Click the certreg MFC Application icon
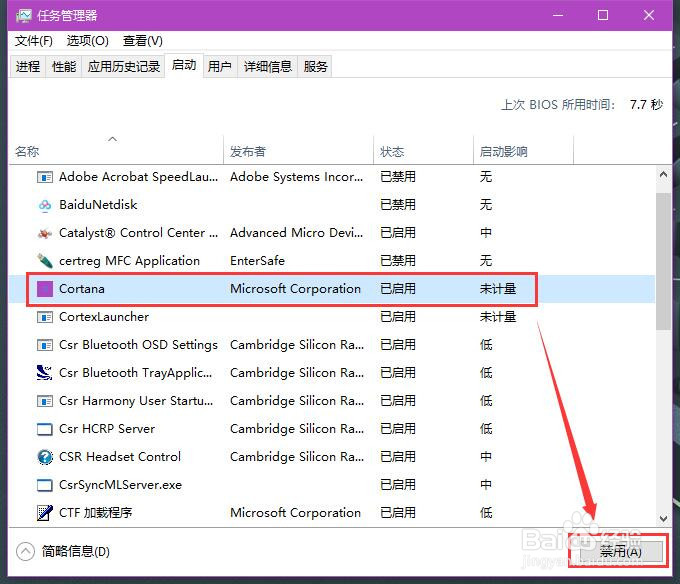Viewport: 680px width, 584px height. 45,261
